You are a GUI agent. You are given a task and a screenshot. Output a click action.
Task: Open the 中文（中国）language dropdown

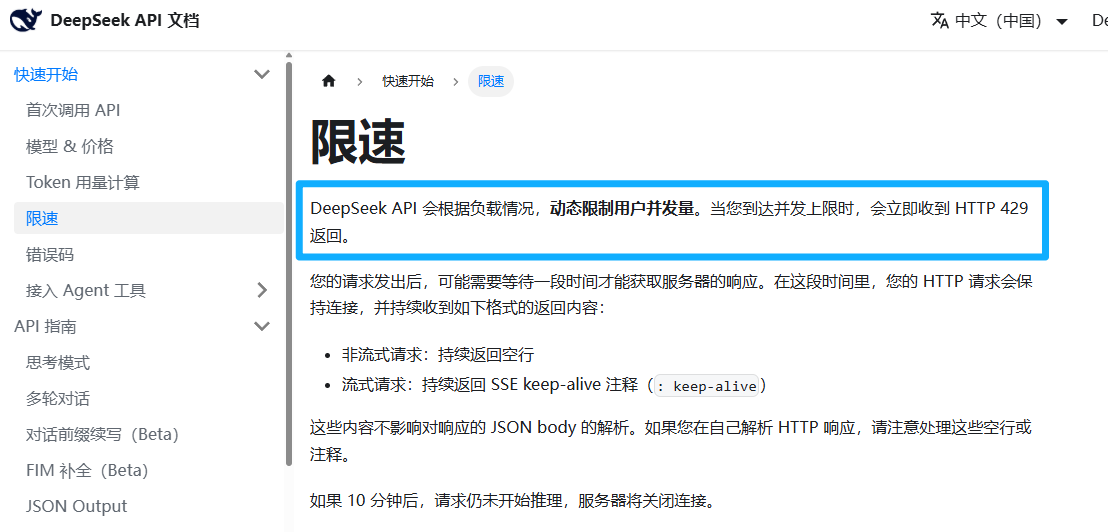coord(999,21)
